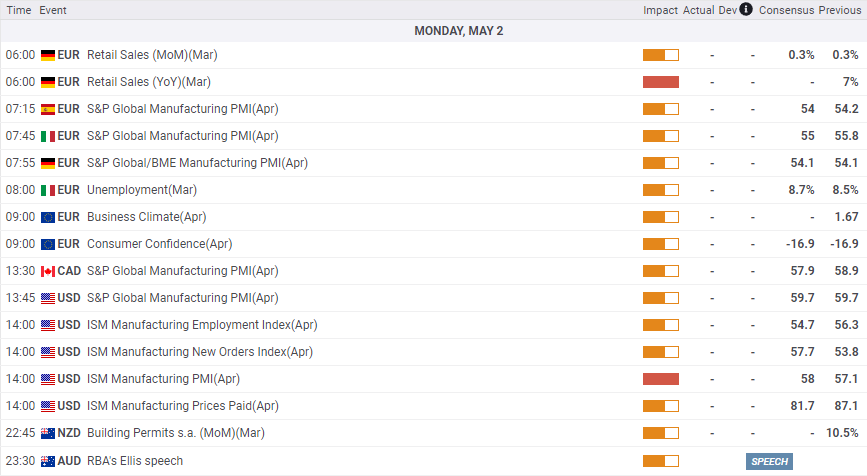Screen dimensions: 867x476
Task: Click the EU flag beside Business Climate
Action: 47,217
